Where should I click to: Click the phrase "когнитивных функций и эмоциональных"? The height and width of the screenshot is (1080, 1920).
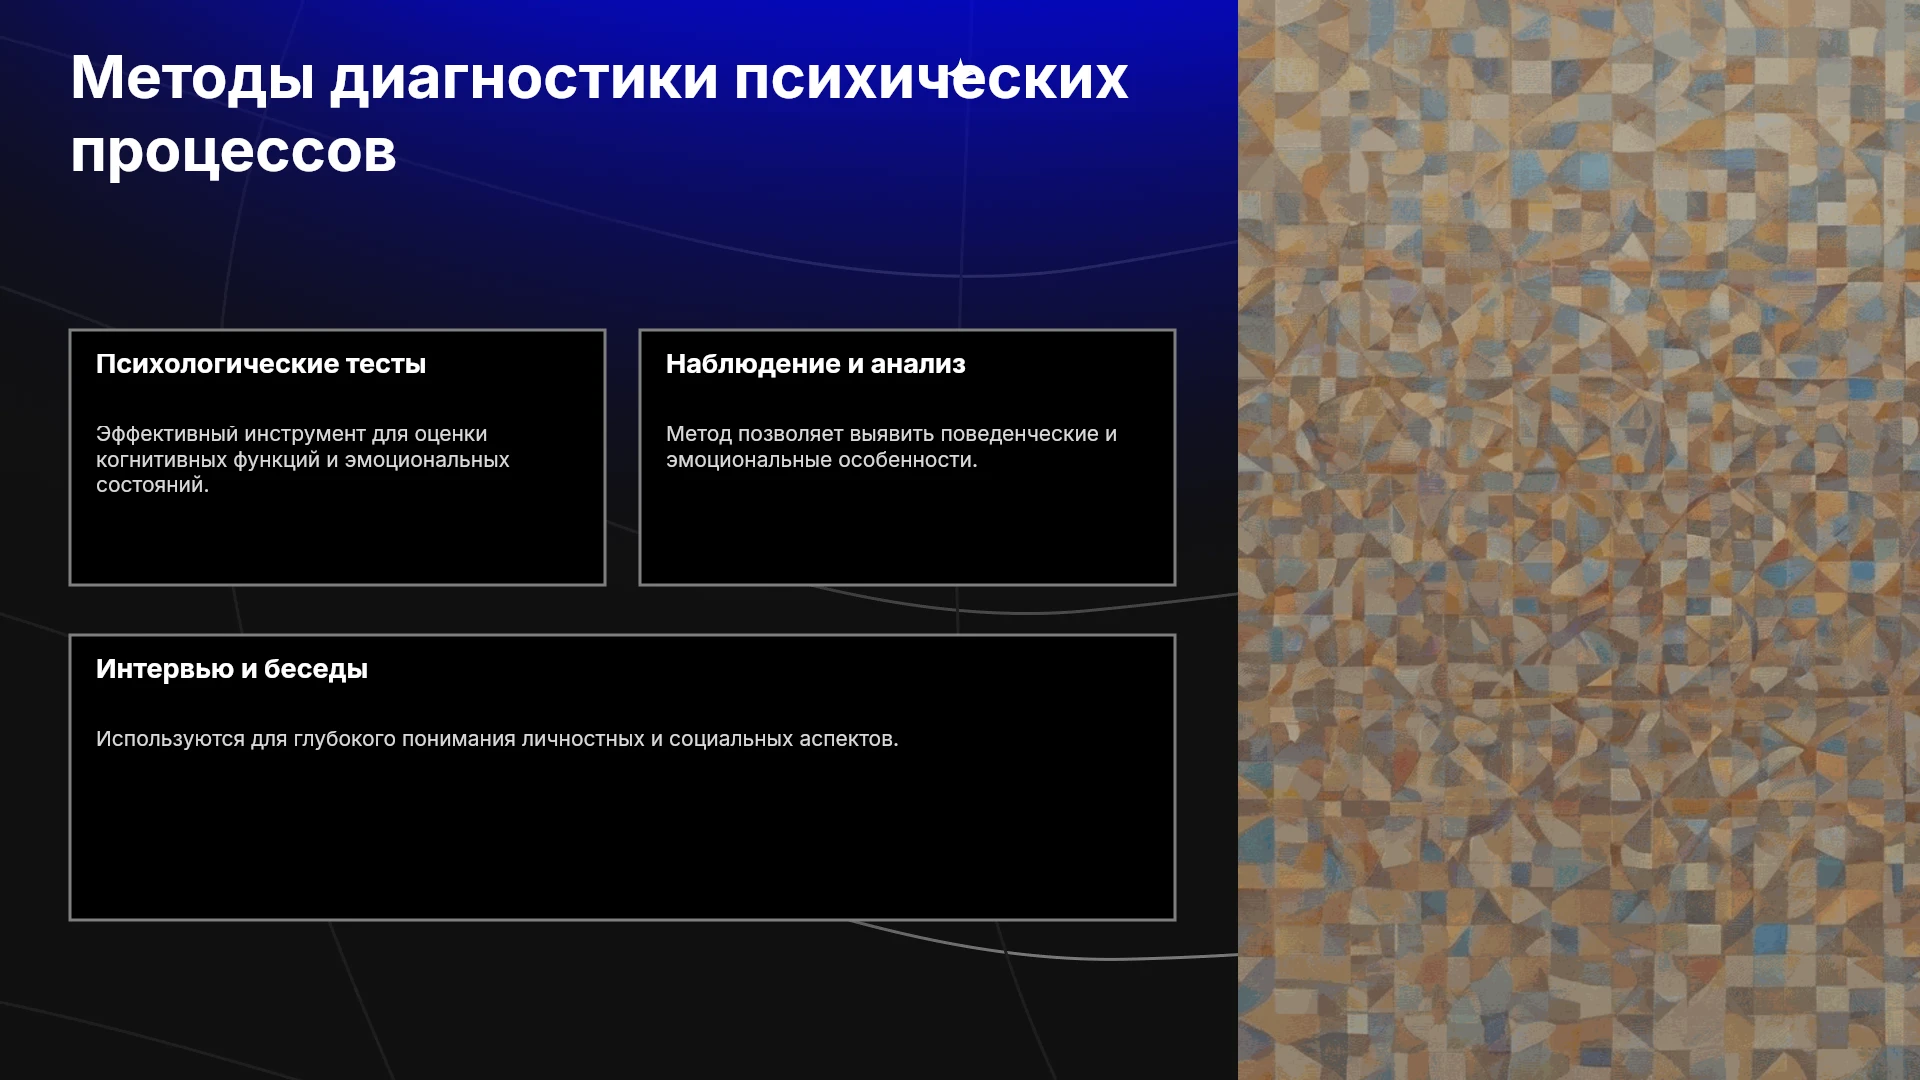coord(303,460)
